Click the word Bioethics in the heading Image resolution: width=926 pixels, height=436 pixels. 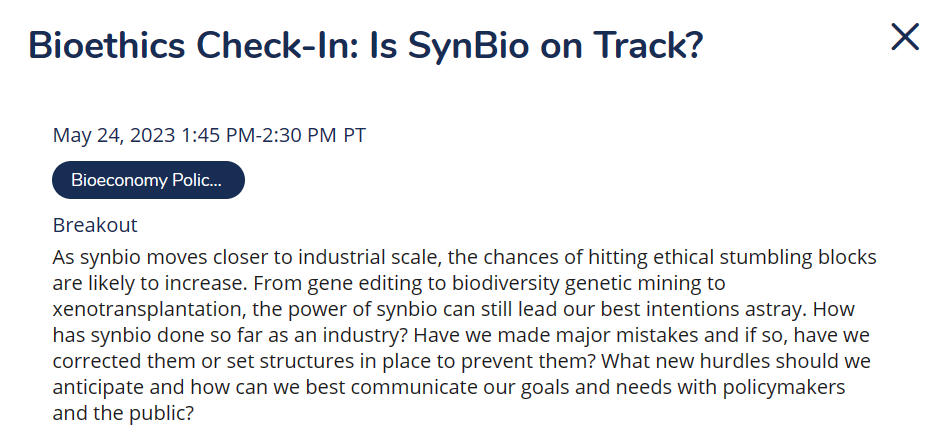point(105,47)
